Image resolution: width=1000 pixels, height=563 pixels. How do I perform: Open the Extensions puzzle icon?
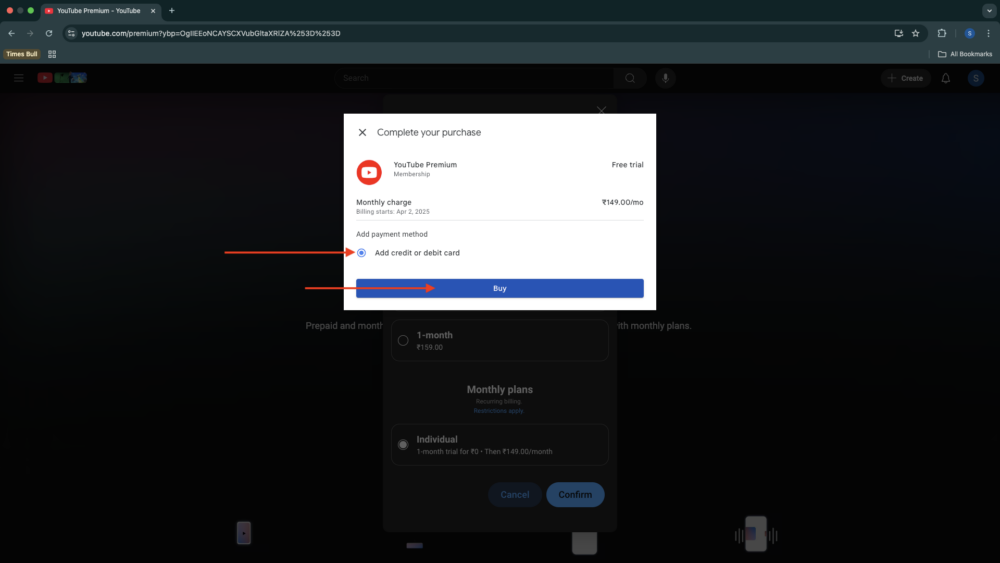pos(942,33)
